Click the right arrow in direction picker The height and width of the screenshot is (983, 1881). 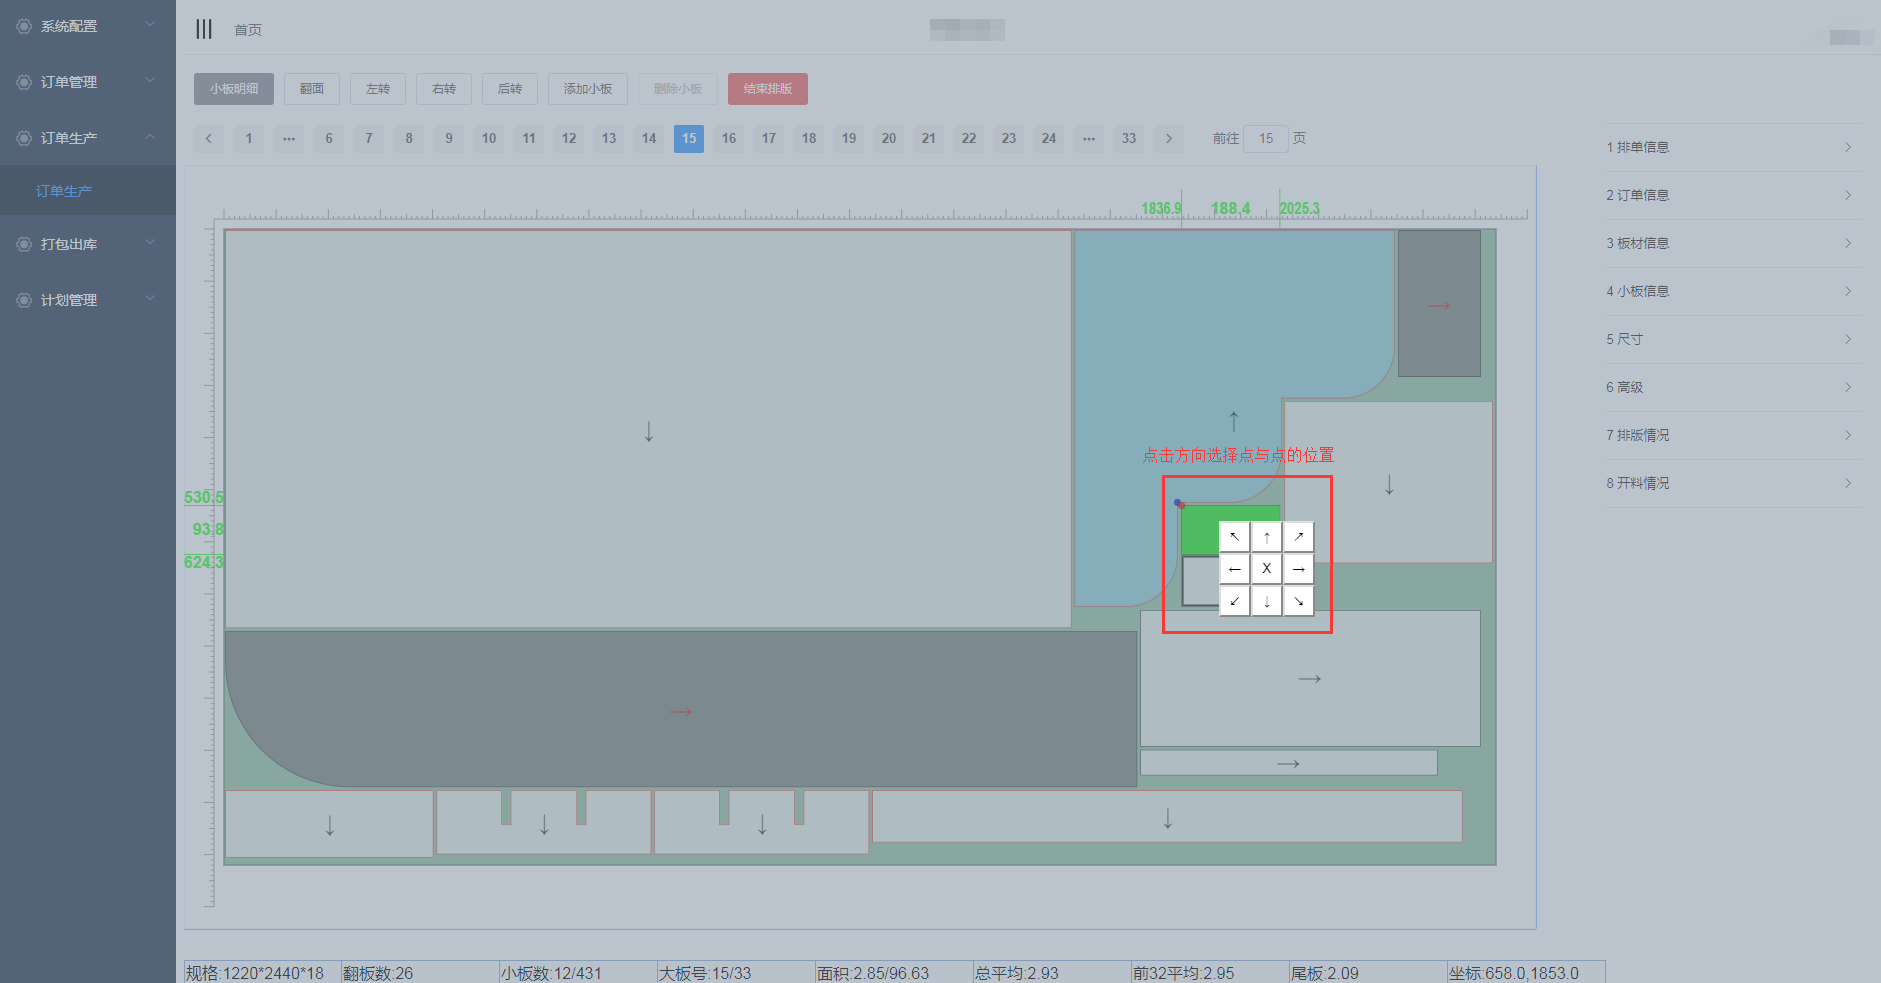[1298, 569]
